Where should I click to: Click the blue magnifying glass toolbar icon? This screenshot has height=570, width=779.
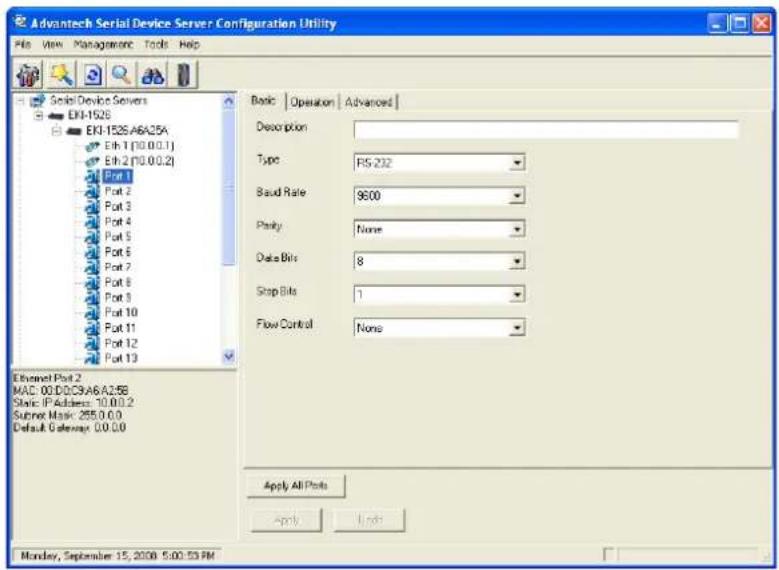tap(122, 75)
